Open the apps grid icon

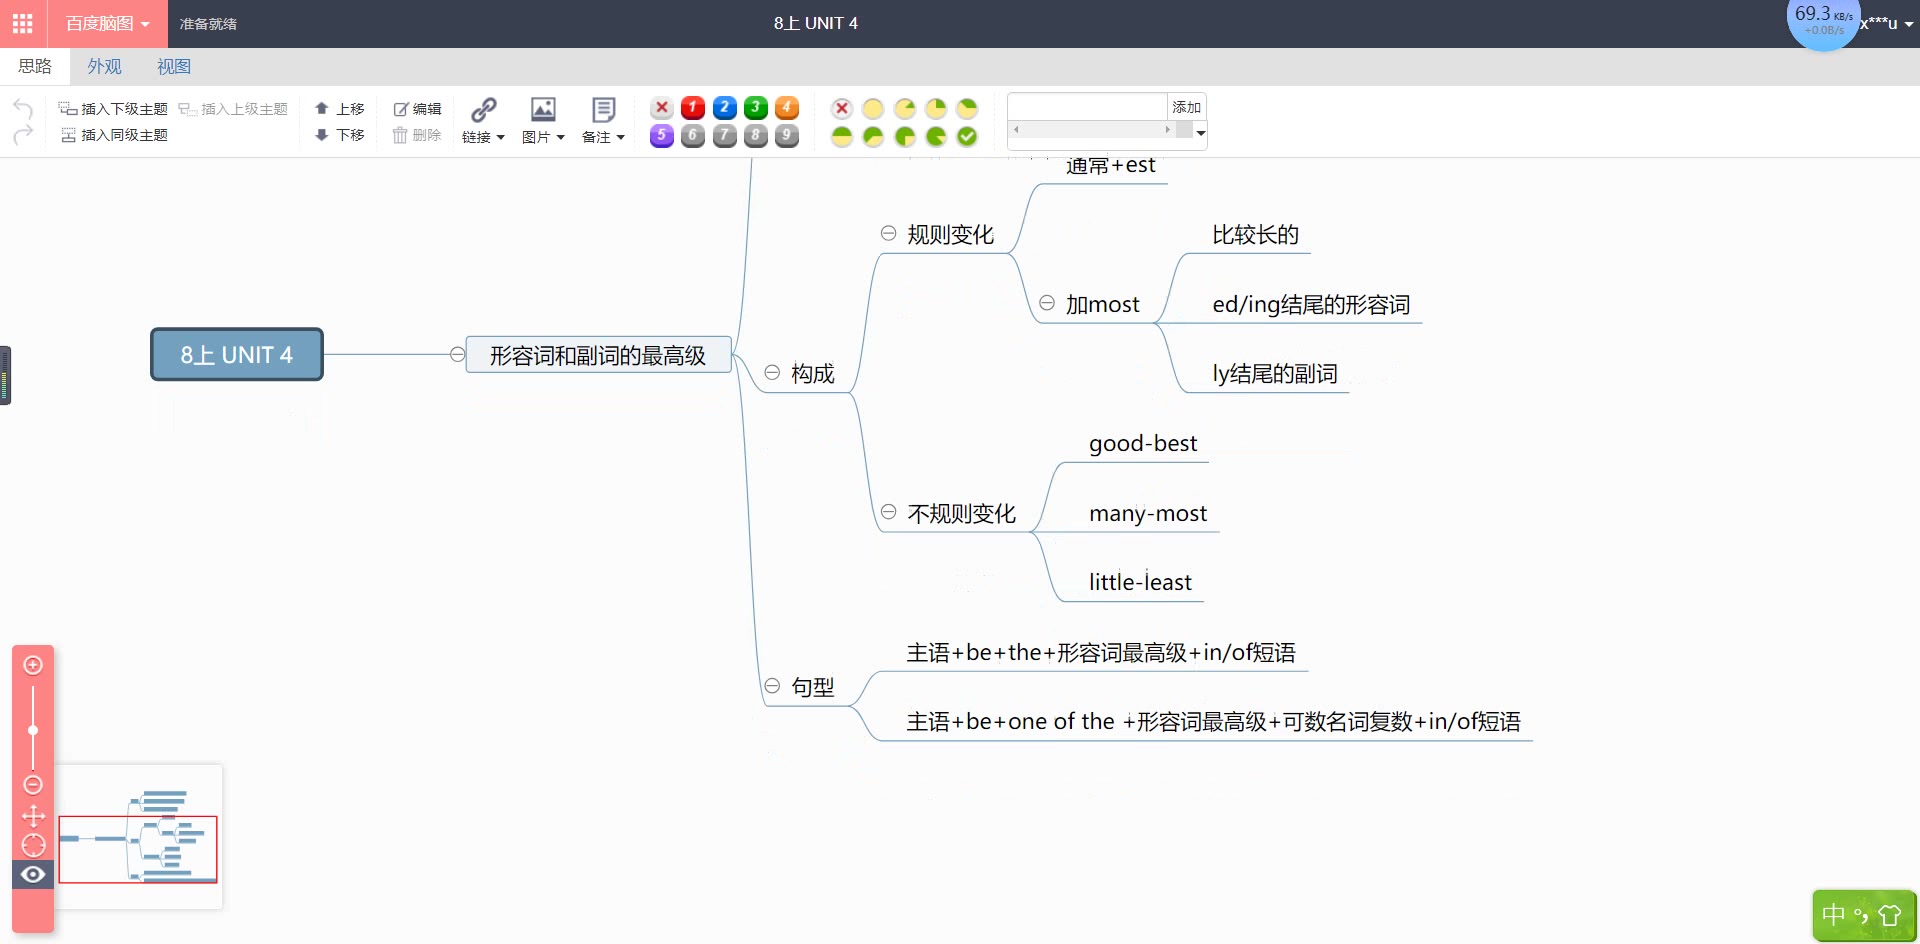pyautogui.click(x=22, y=23)
